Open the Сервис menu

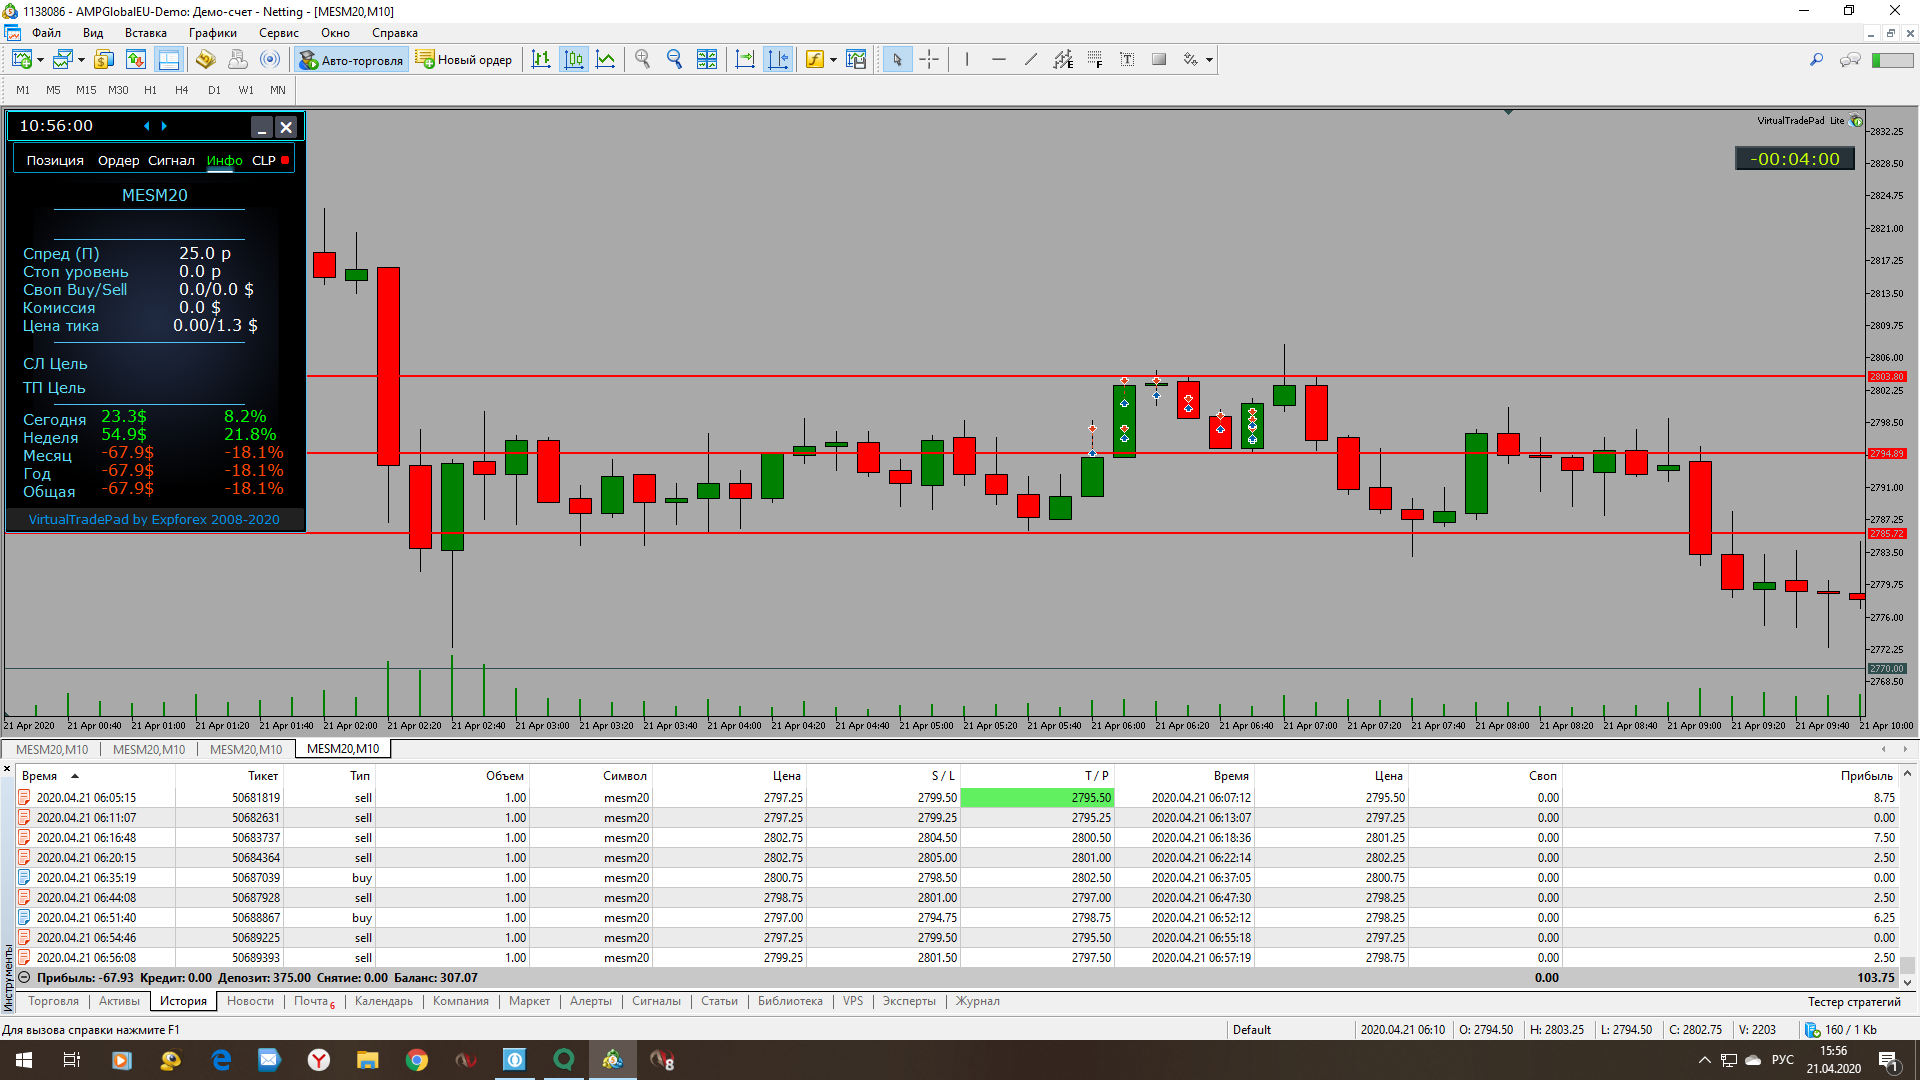278,33
